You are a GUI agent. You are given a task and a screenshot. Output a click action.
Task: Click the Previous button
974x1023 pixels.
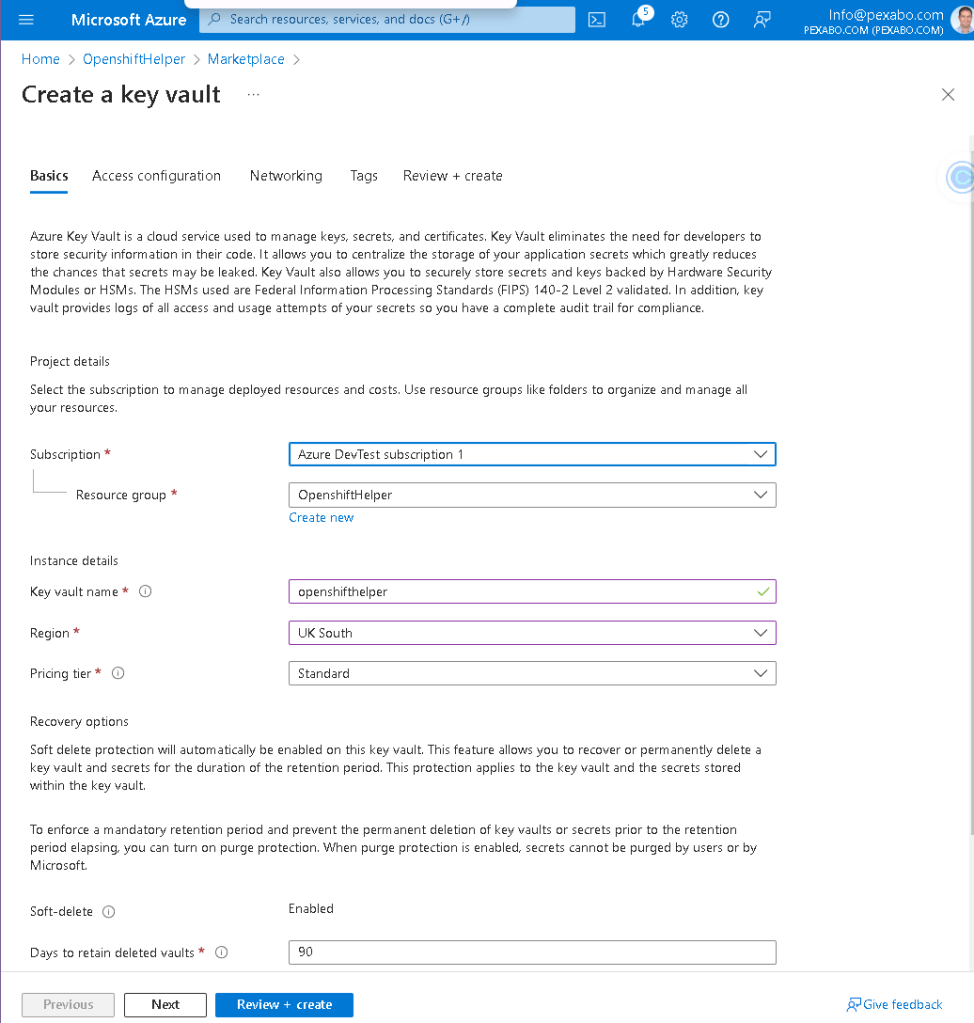(68, 1005)
